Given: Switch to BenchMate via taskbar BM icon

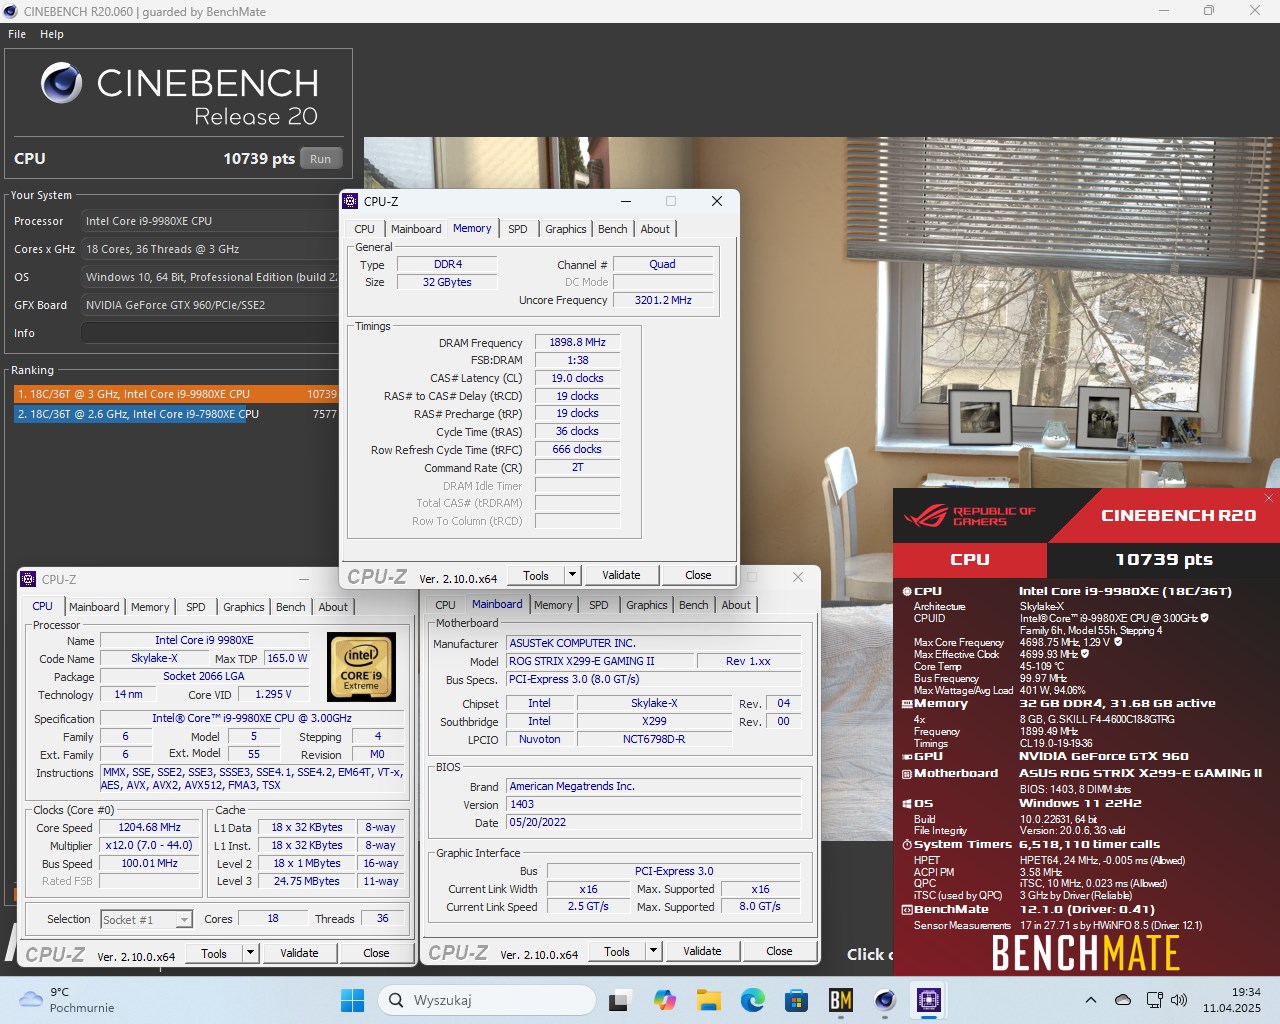Looking at the screenshot, I should click(840, 1000).
